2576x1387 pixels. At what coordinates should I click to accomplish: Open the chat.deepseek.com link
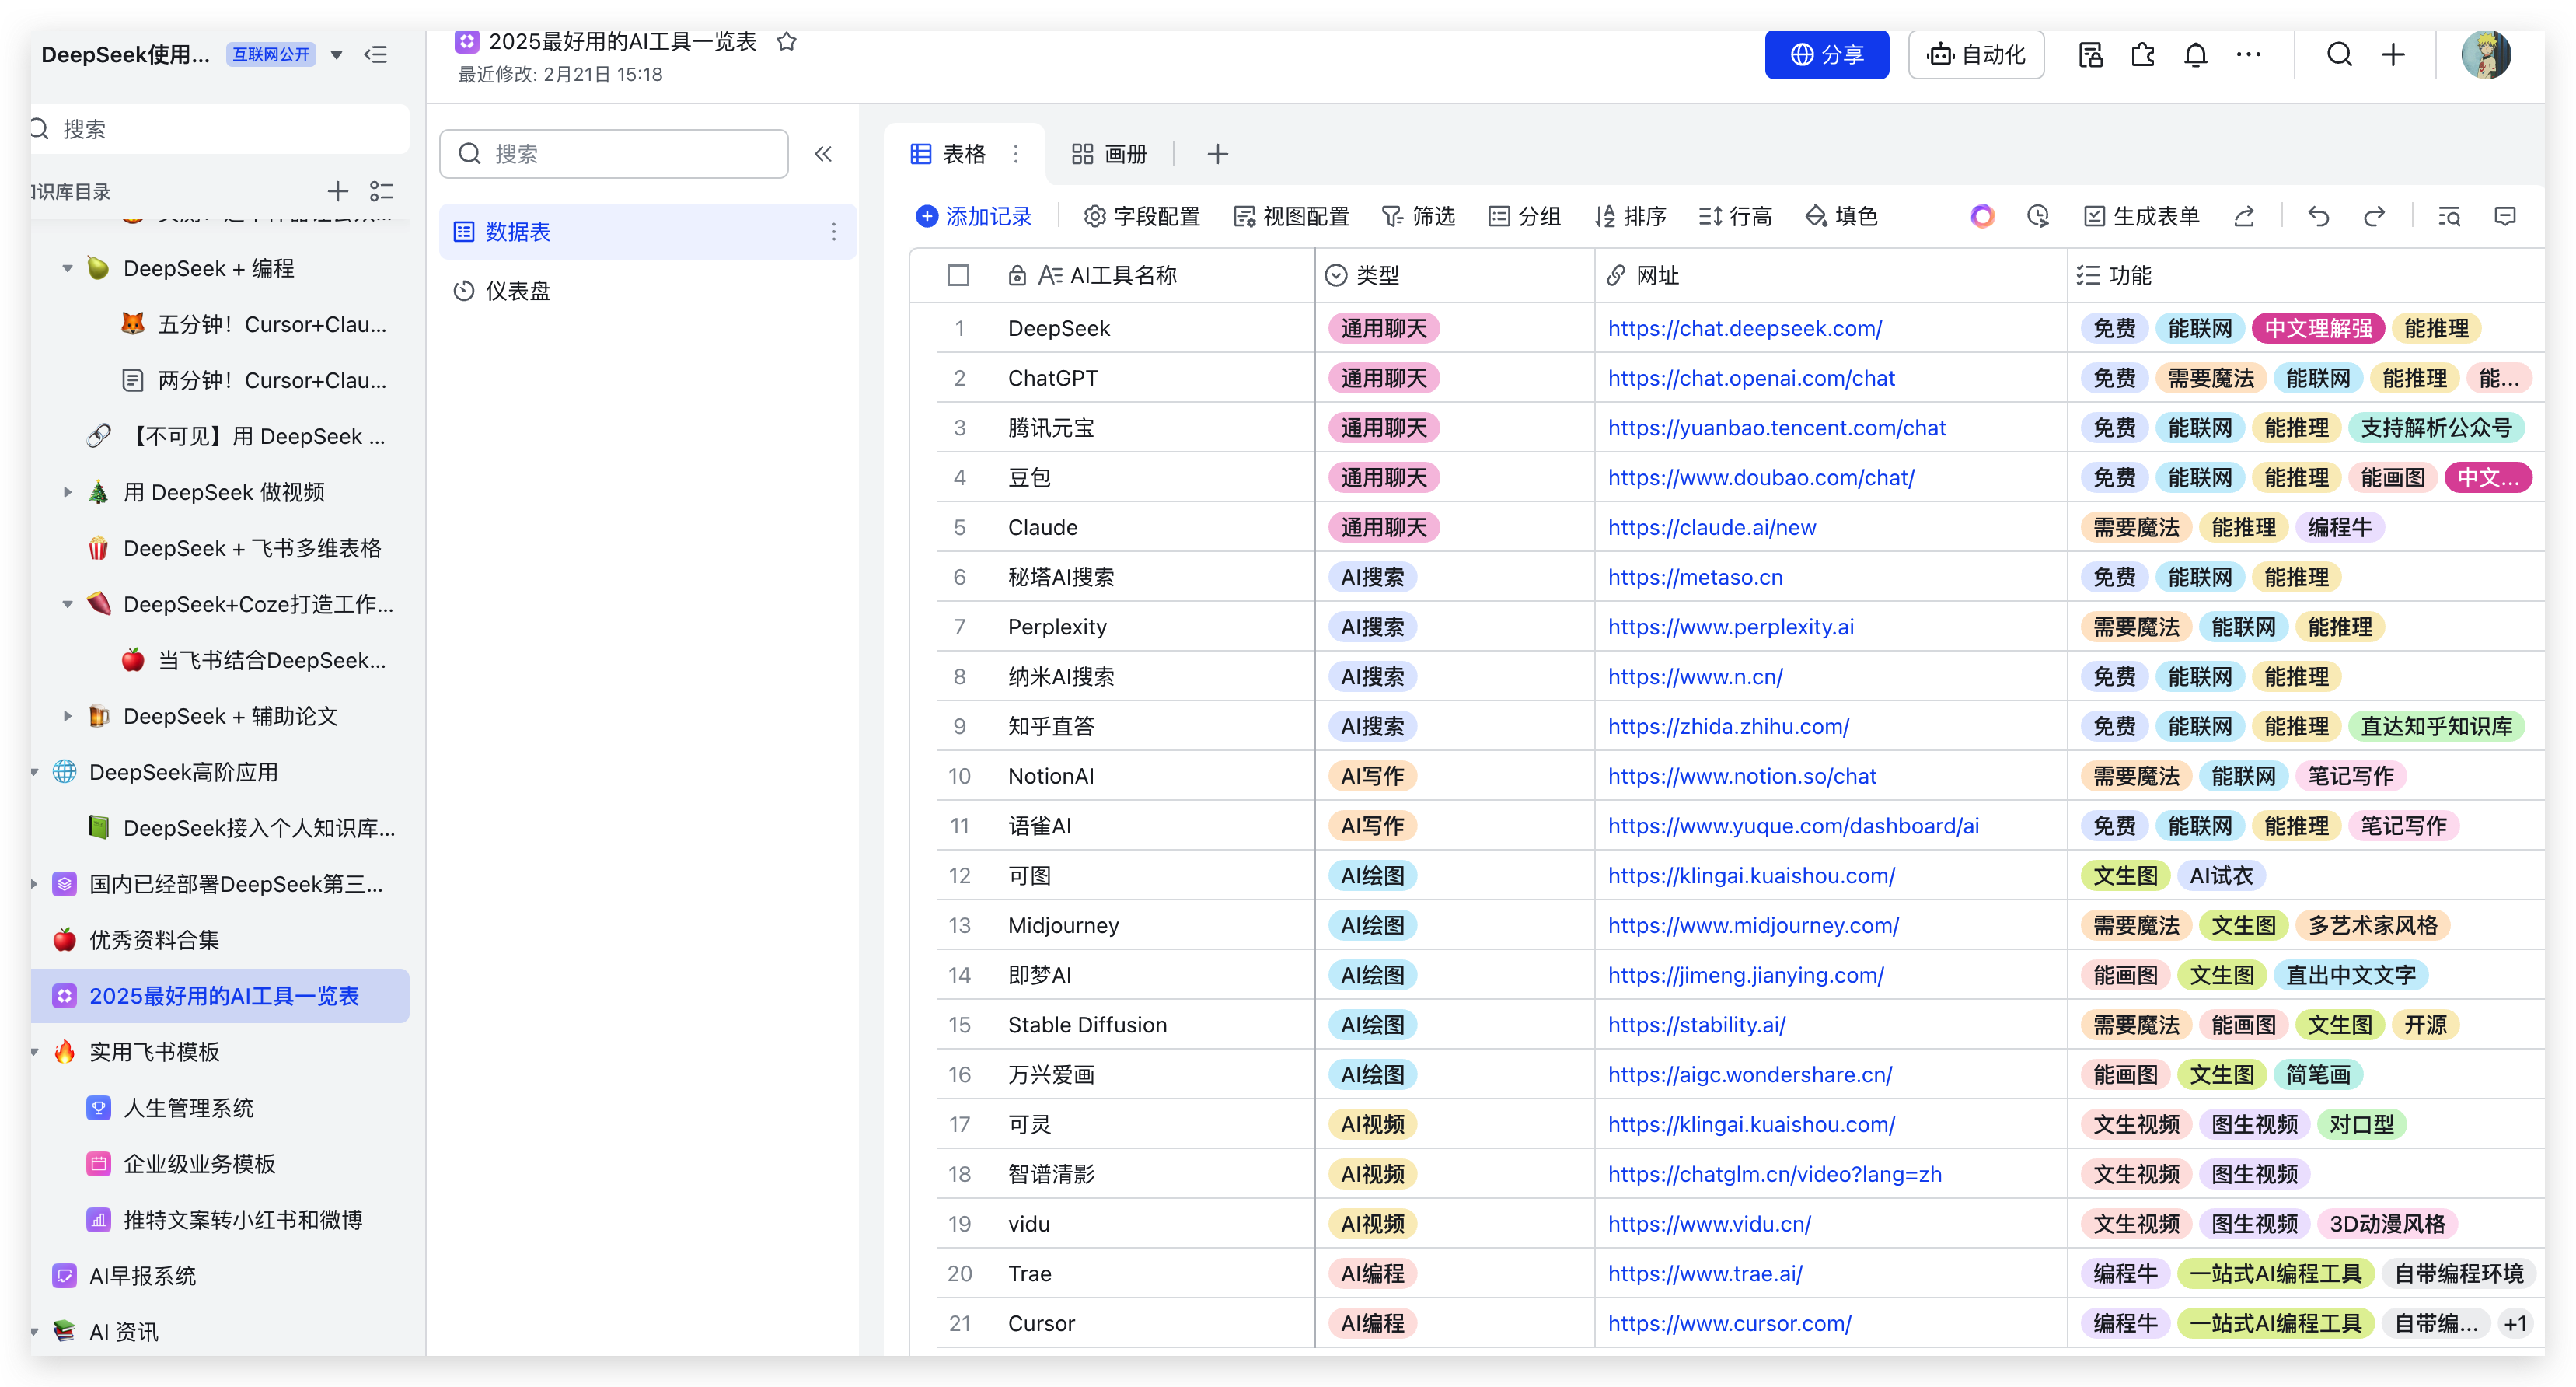click(x=1744, y=329)
